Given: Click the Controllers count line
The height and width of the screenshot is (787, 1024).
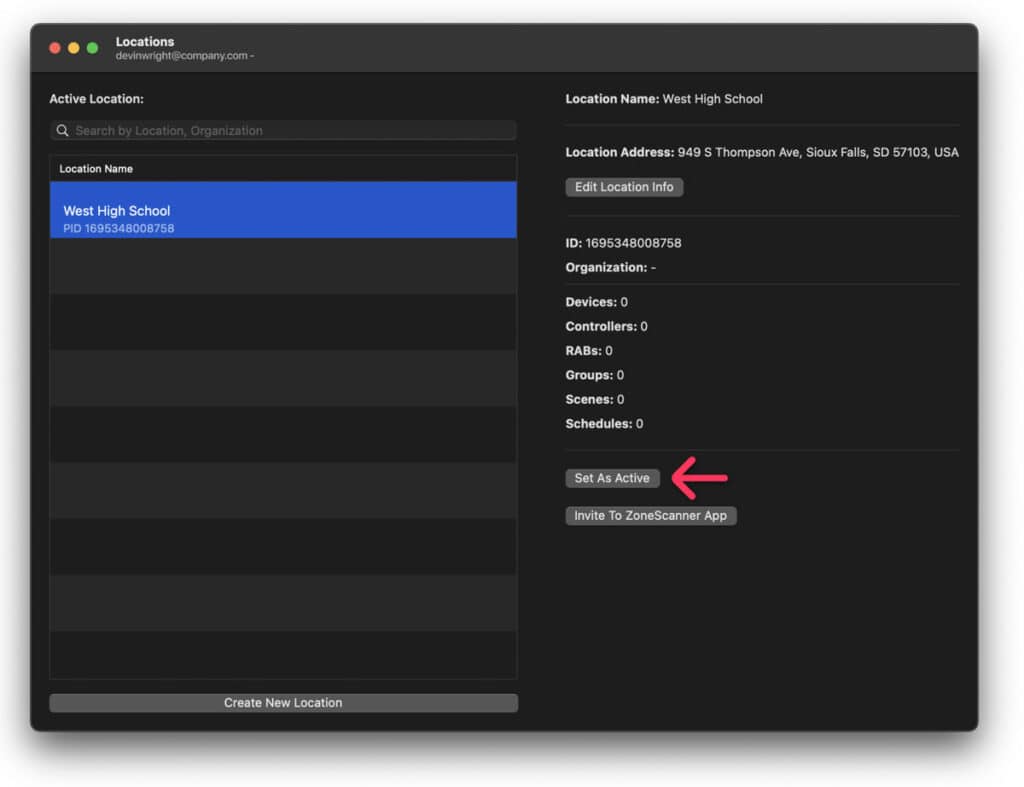Looking at the screenshot, I should pyautogui.click(x=606, y=326).
